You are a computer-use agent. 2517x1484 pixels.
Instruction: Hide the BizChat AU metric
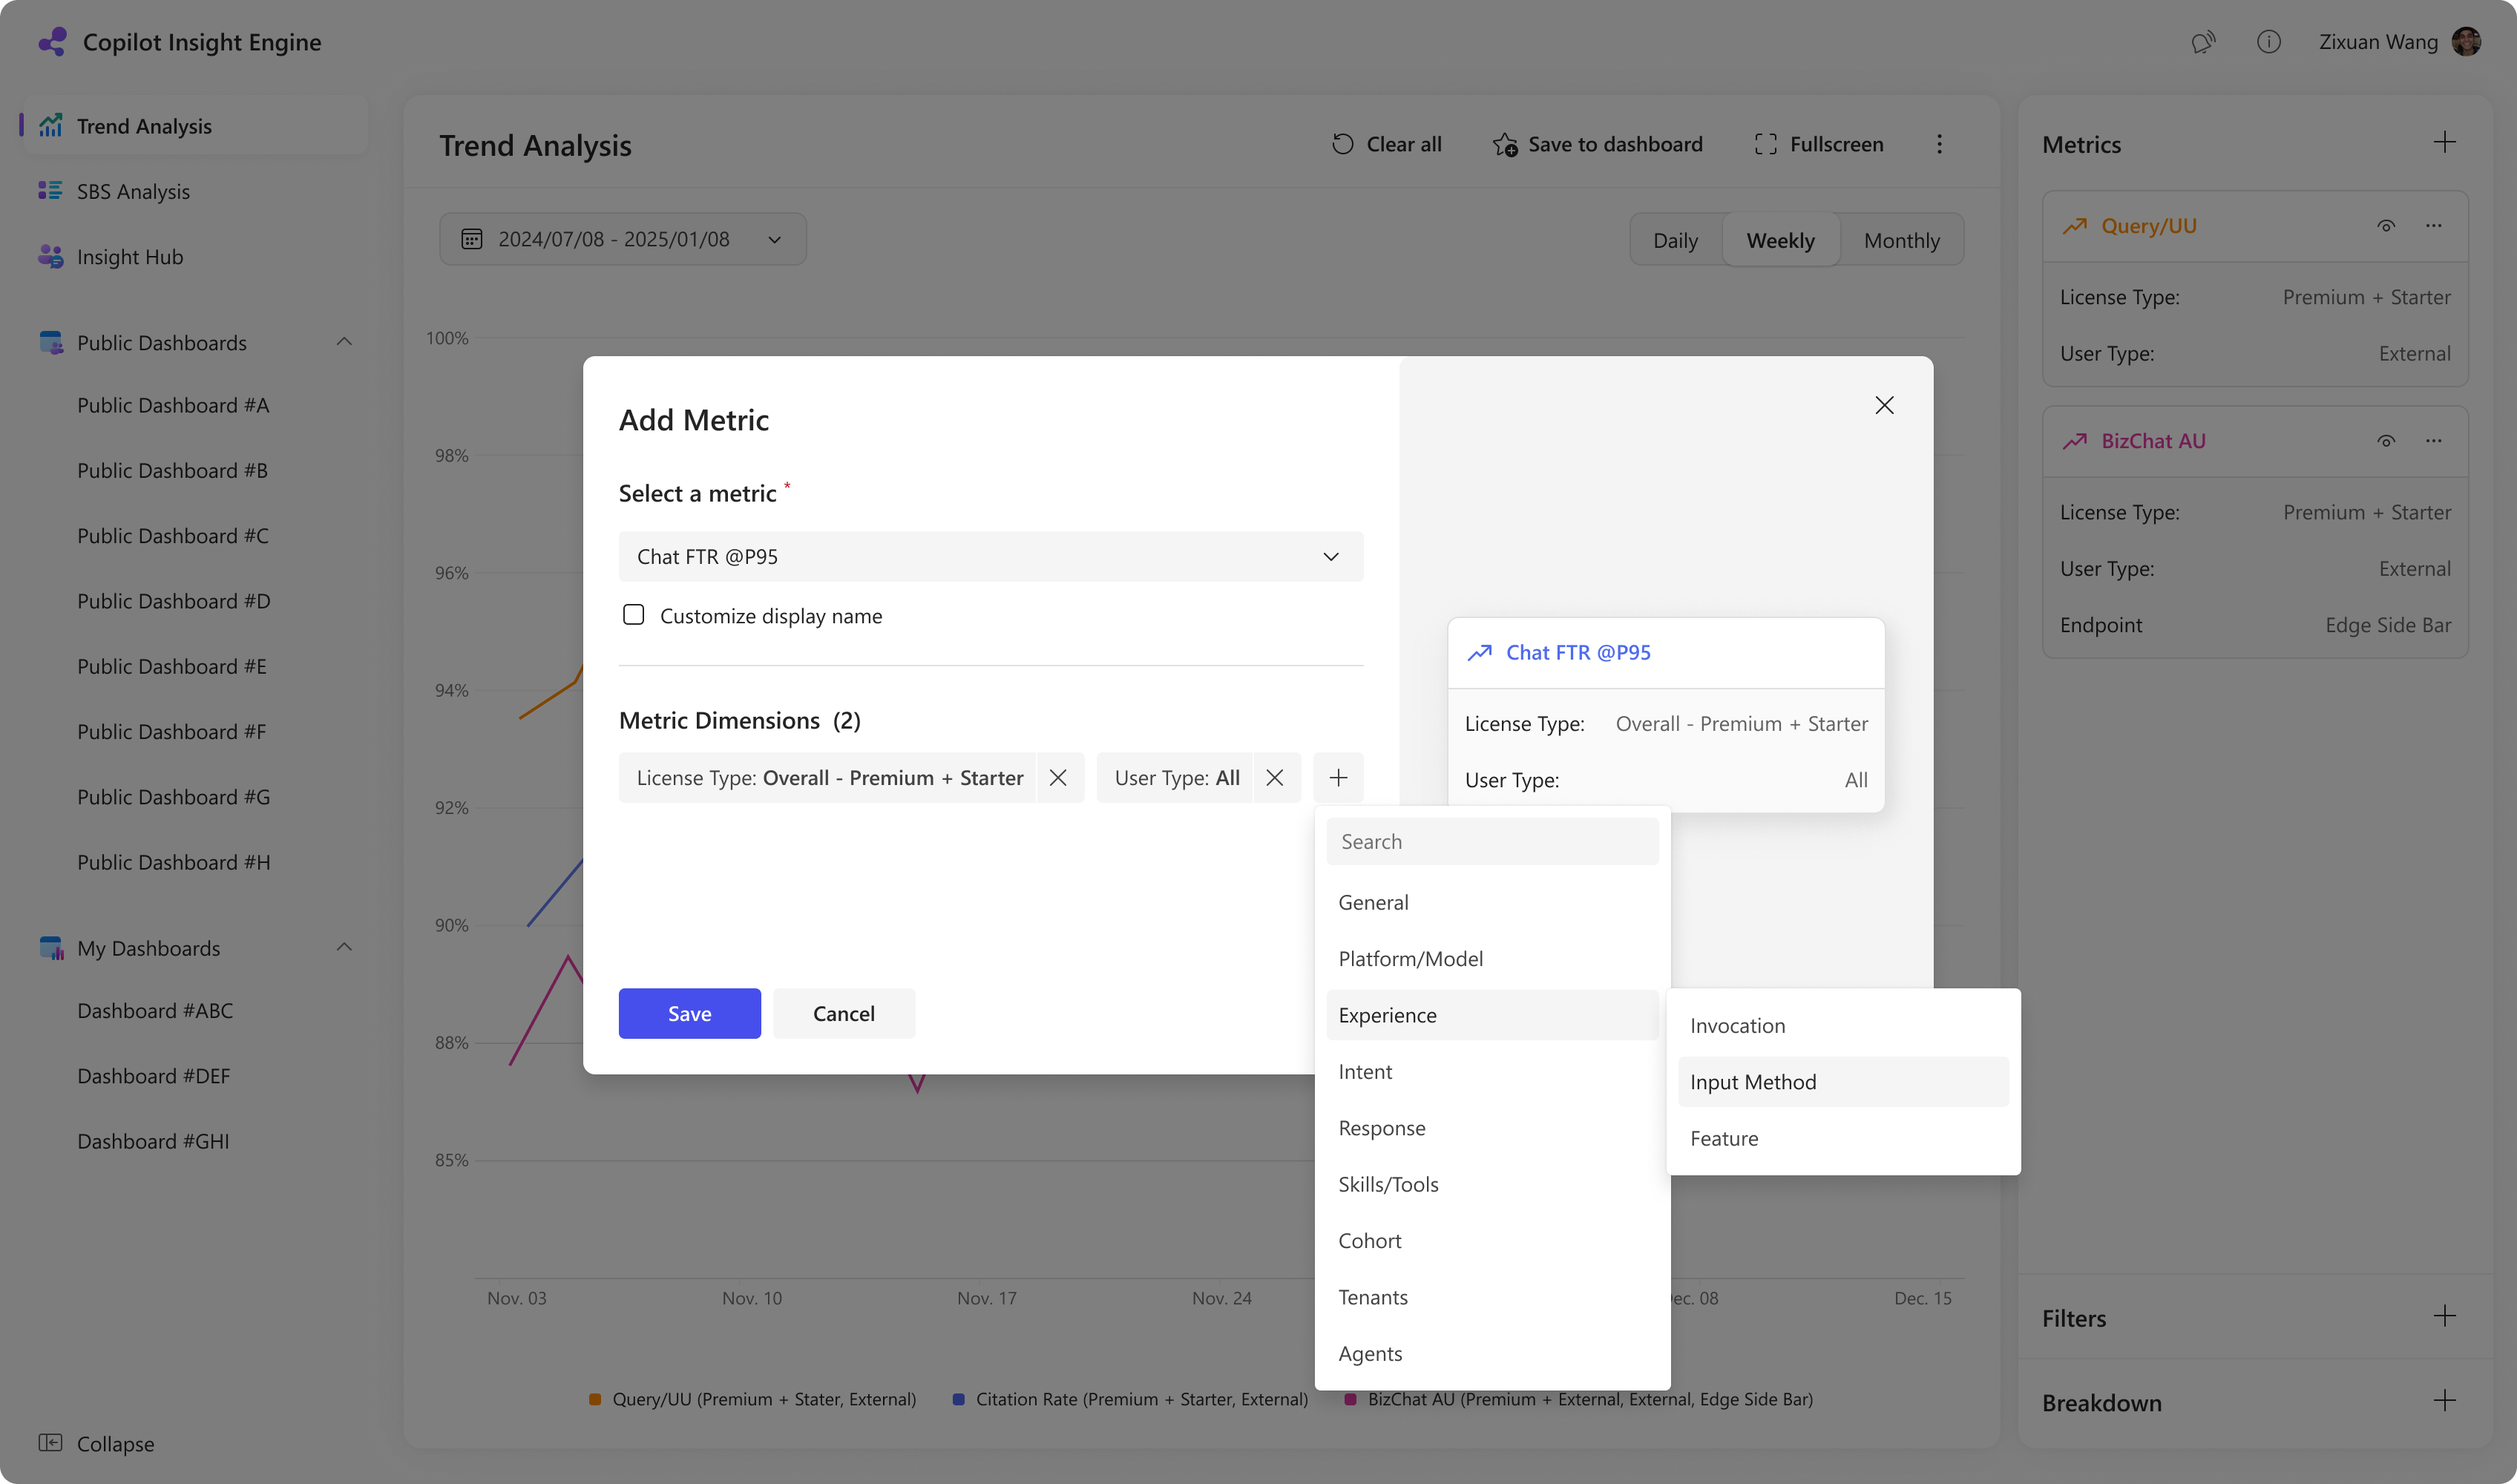[x=2386, y=441]
